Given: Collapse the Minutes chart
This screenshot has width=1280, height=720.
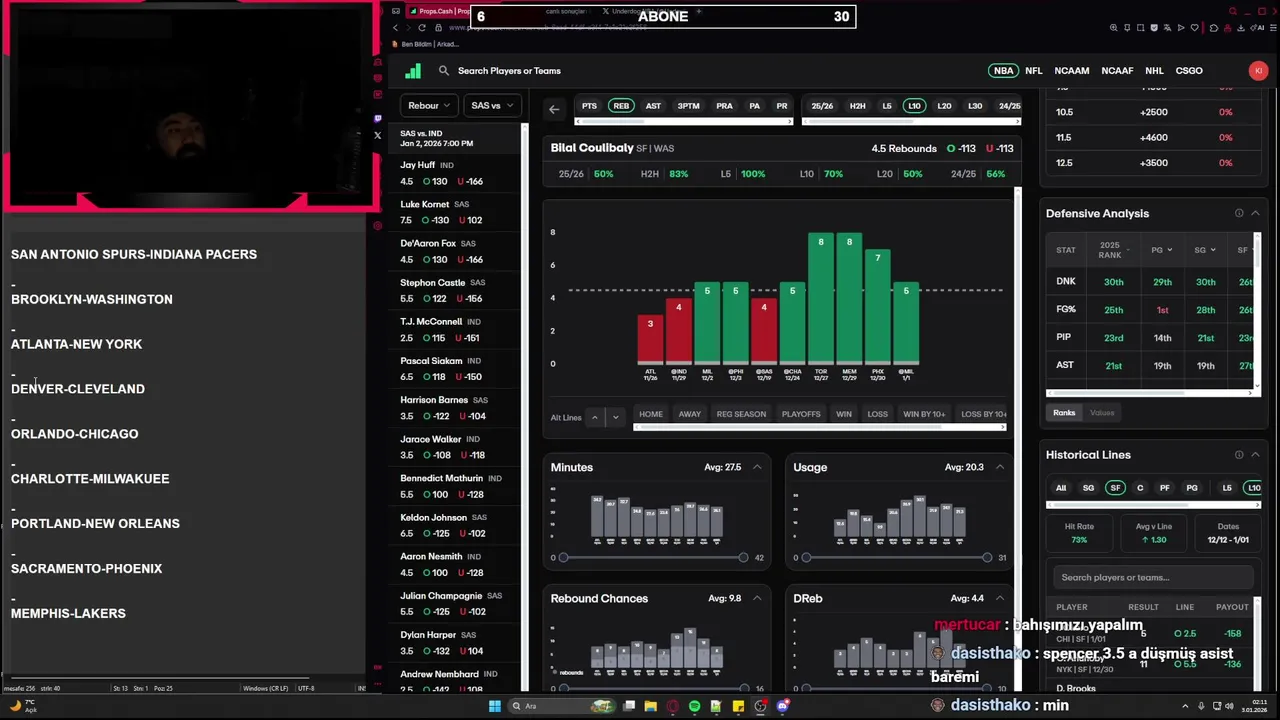Looking at the screenshot, I should click(757, 467).
